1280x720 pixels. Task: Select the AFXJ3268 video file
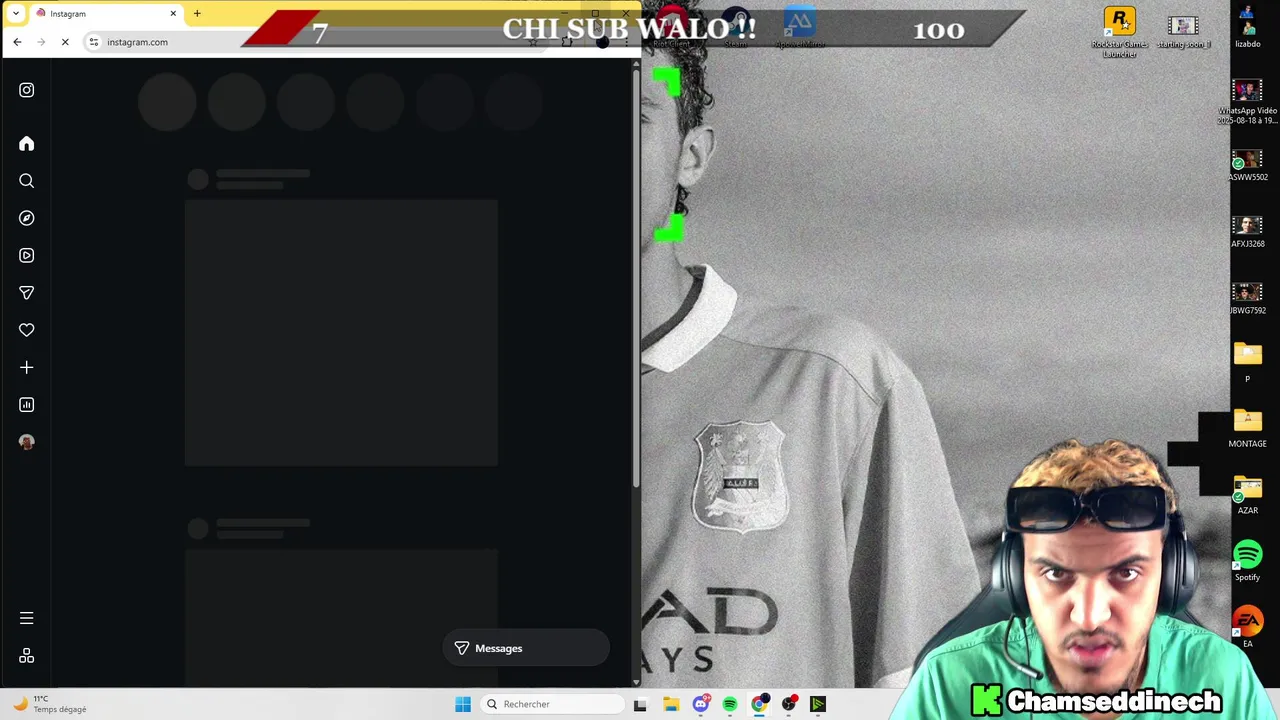tap(1247, 232)
